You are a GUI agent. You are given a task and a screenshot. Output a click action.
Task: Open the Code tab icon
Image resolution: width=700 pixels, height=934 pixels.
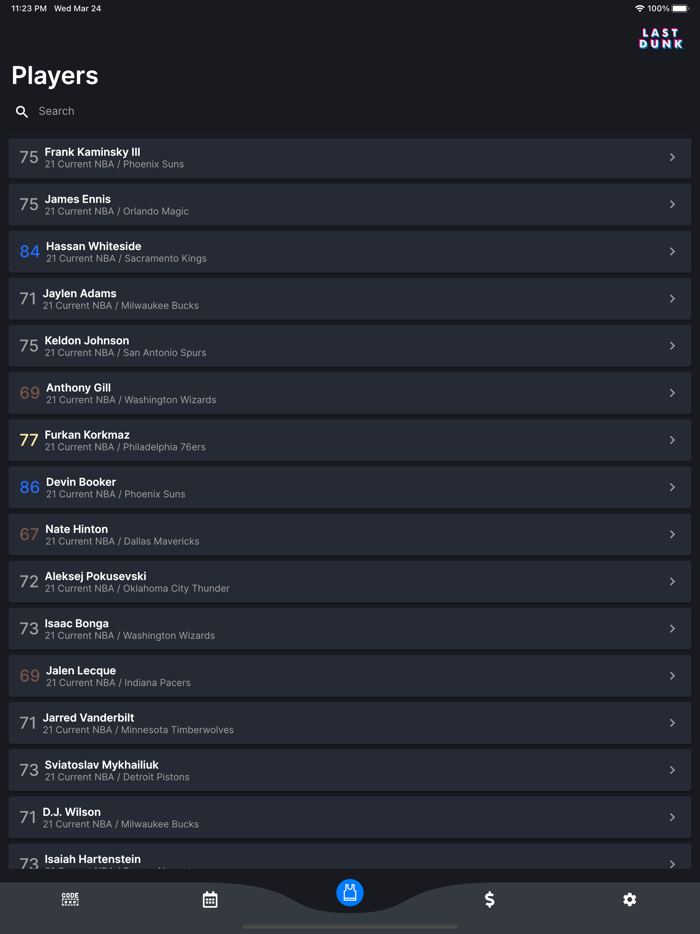(x=70, y=899)
